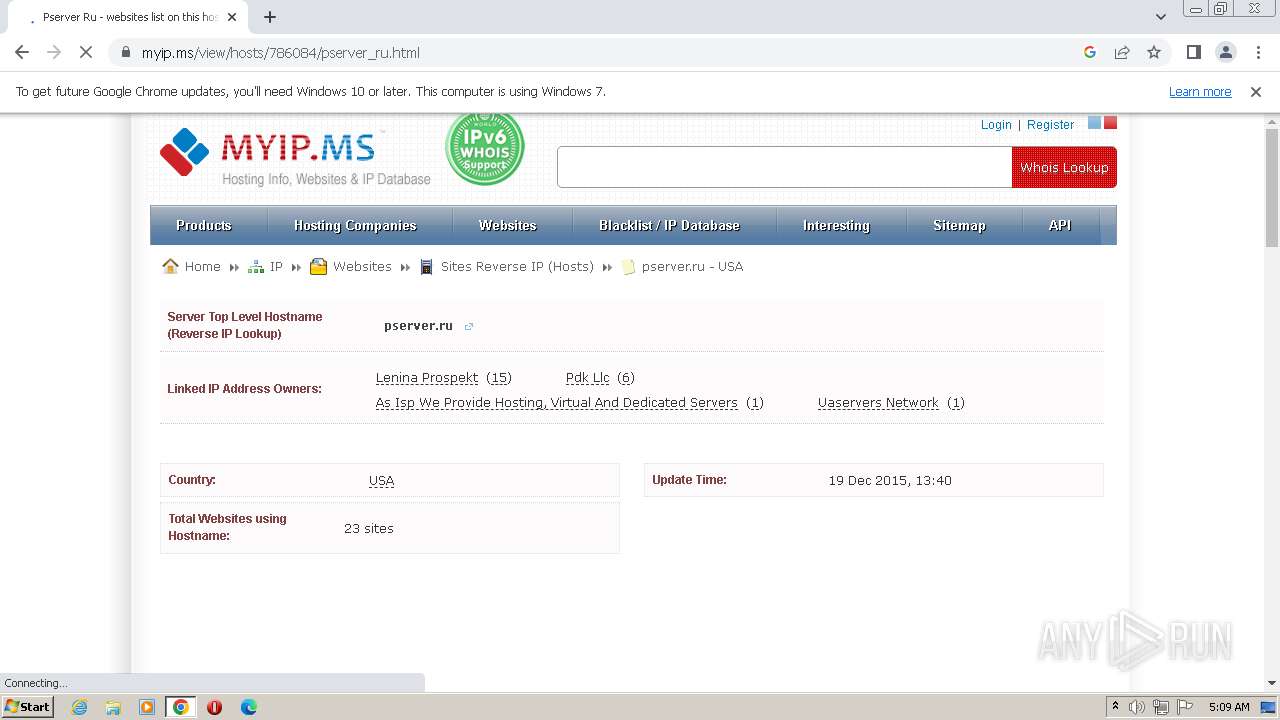The image size is (1280, 720).
Task: View site information via the lock icon
Action: (x=126, y=53)
